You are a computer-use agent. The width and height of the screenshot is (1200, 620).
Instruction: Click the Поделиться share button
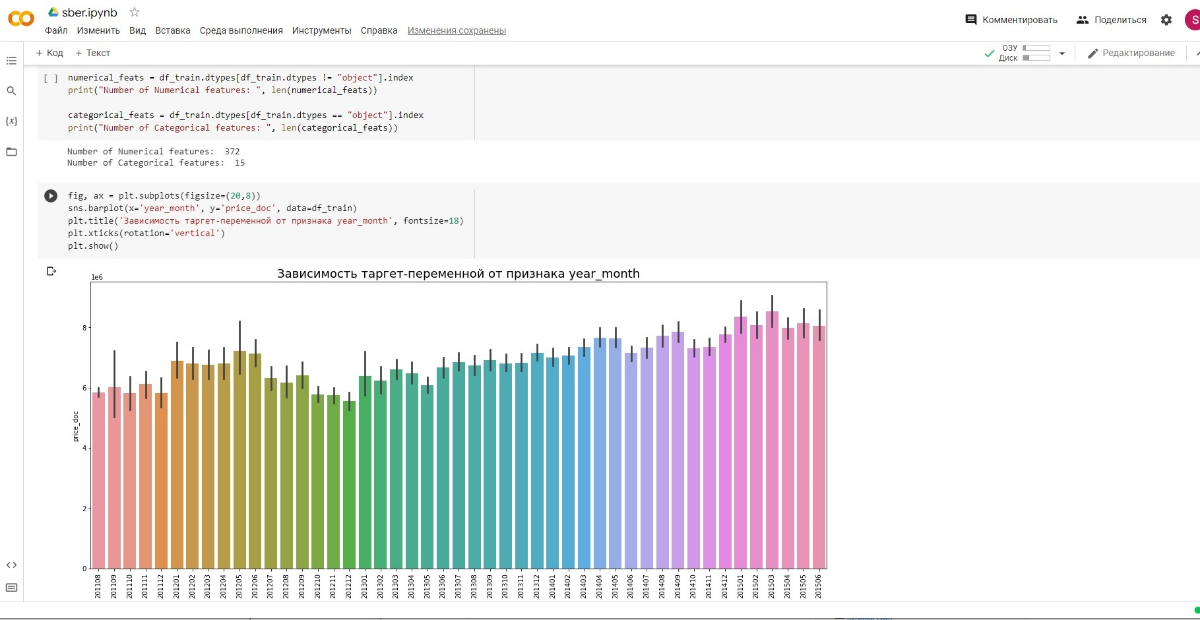[1111, 20]
